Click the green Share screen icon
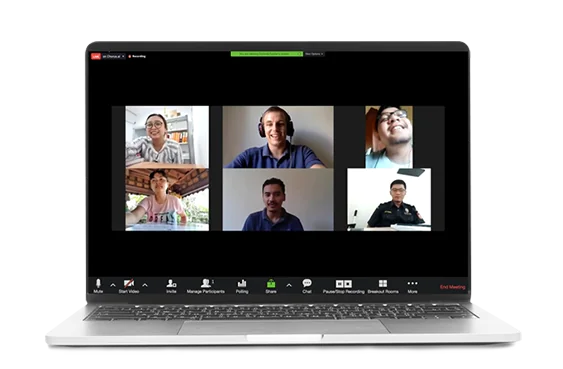This screenshot has width=563, height=369. pos(271,286)
